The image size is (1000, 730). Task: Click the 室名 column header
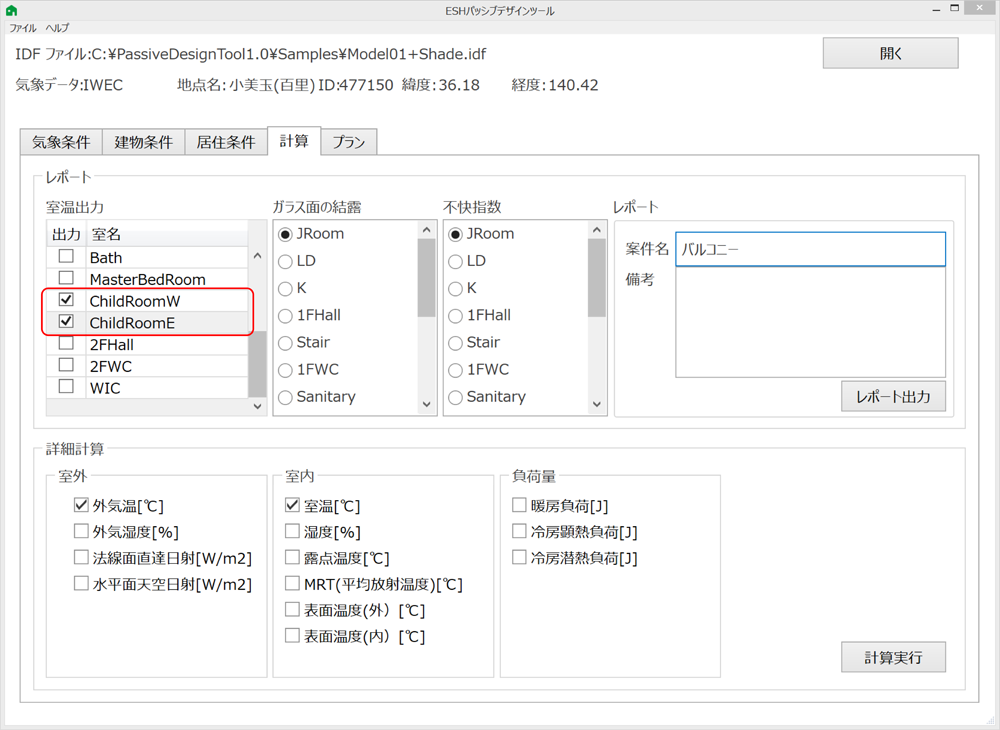tap(166, 234)
